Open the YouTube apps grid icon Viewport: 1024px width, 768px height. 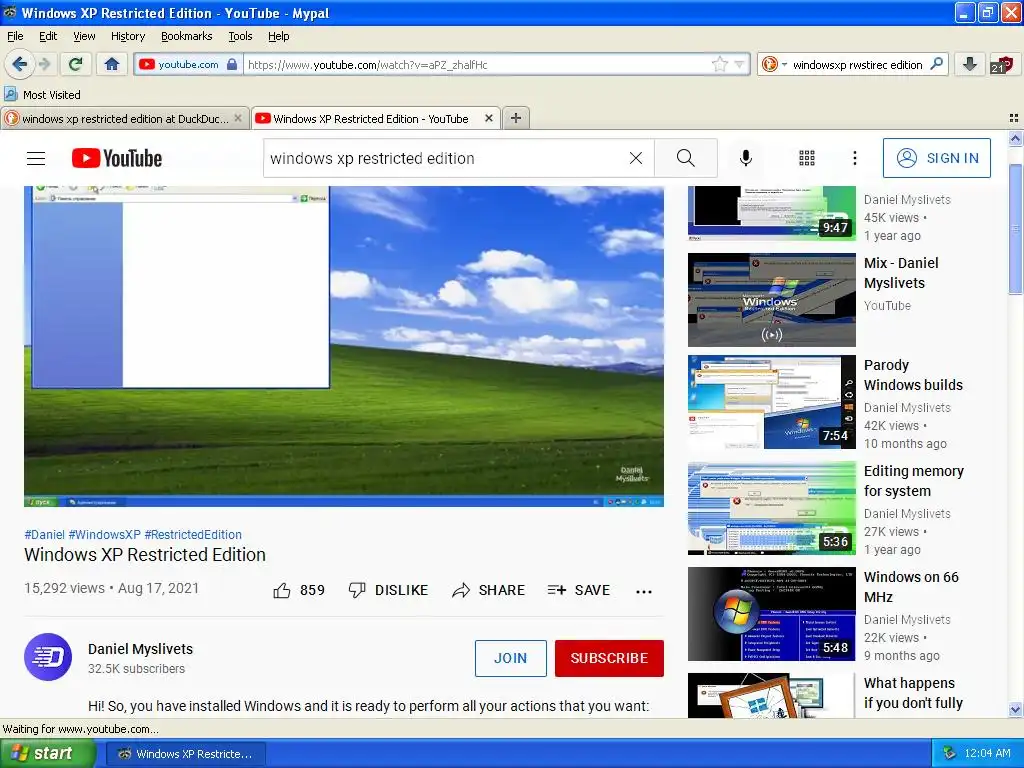click(x=807, y=158)
